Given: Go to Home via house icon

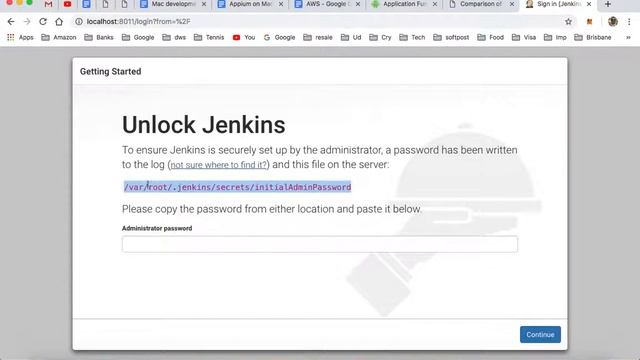Looking at the screenshot, I should point(59,22).
